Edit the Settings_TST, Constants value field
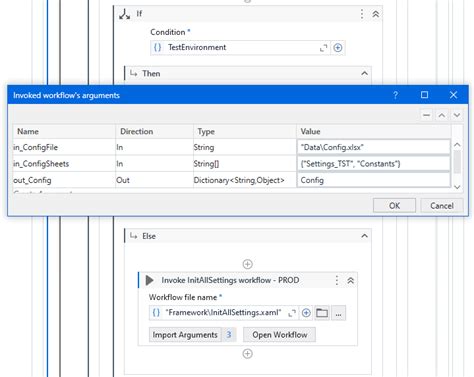Screen dimensions: 474x377 (x=374, y=163)
